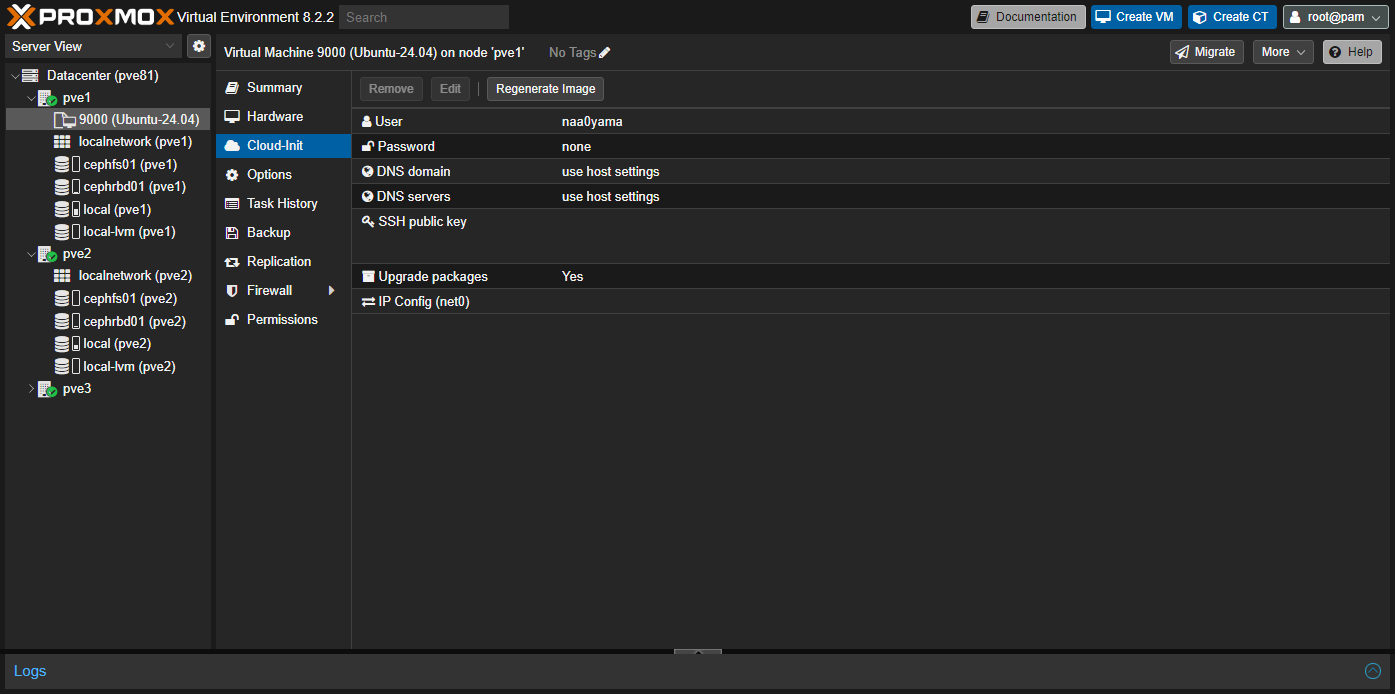Screen dimensions: 1395x694
Task: Select the User row value naa0yama
Action: (592, 122)
